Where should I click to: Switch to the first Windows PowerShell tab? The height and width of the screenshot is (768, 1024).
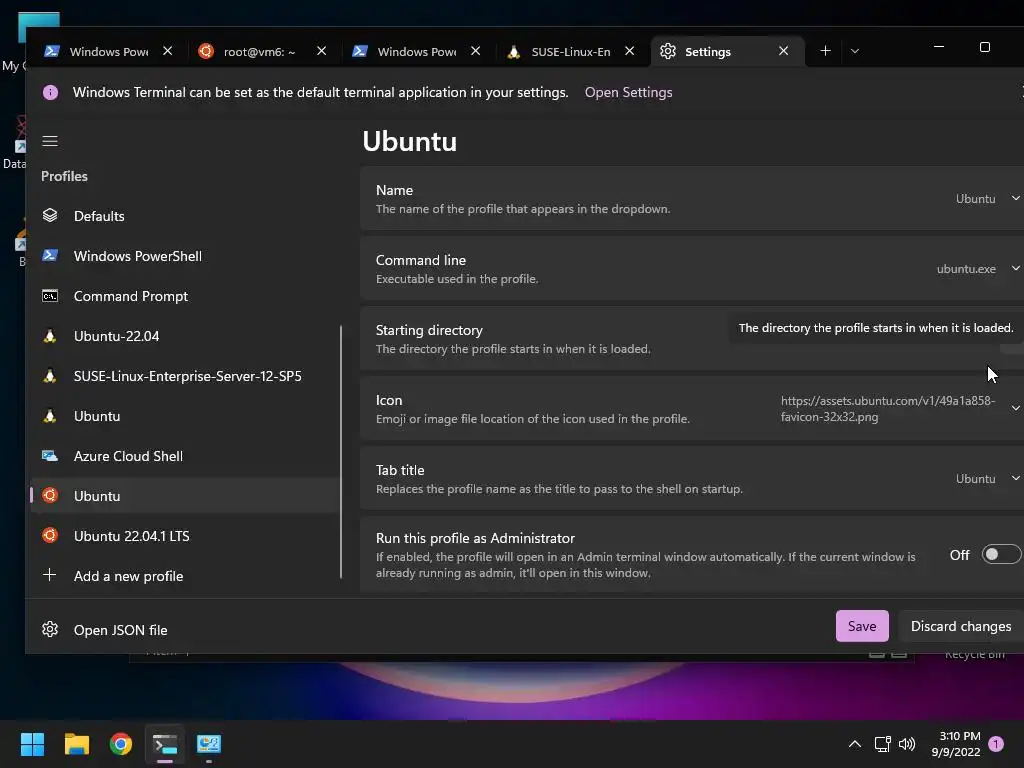click(98, 51)
